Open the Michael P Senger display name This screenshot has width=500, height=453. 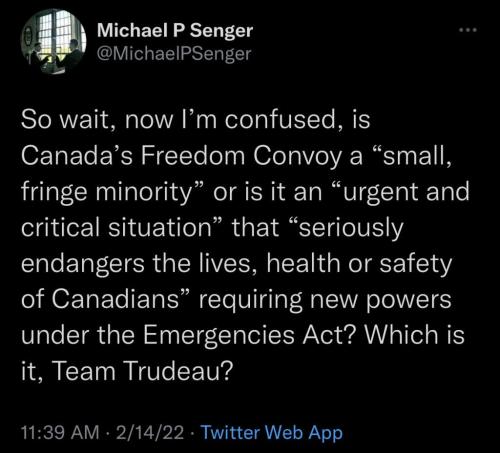(175, 30)
